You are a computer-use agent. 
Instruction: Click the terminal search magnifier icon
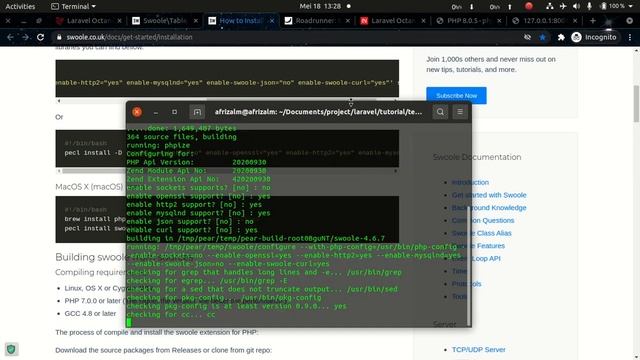coord(440,112)
